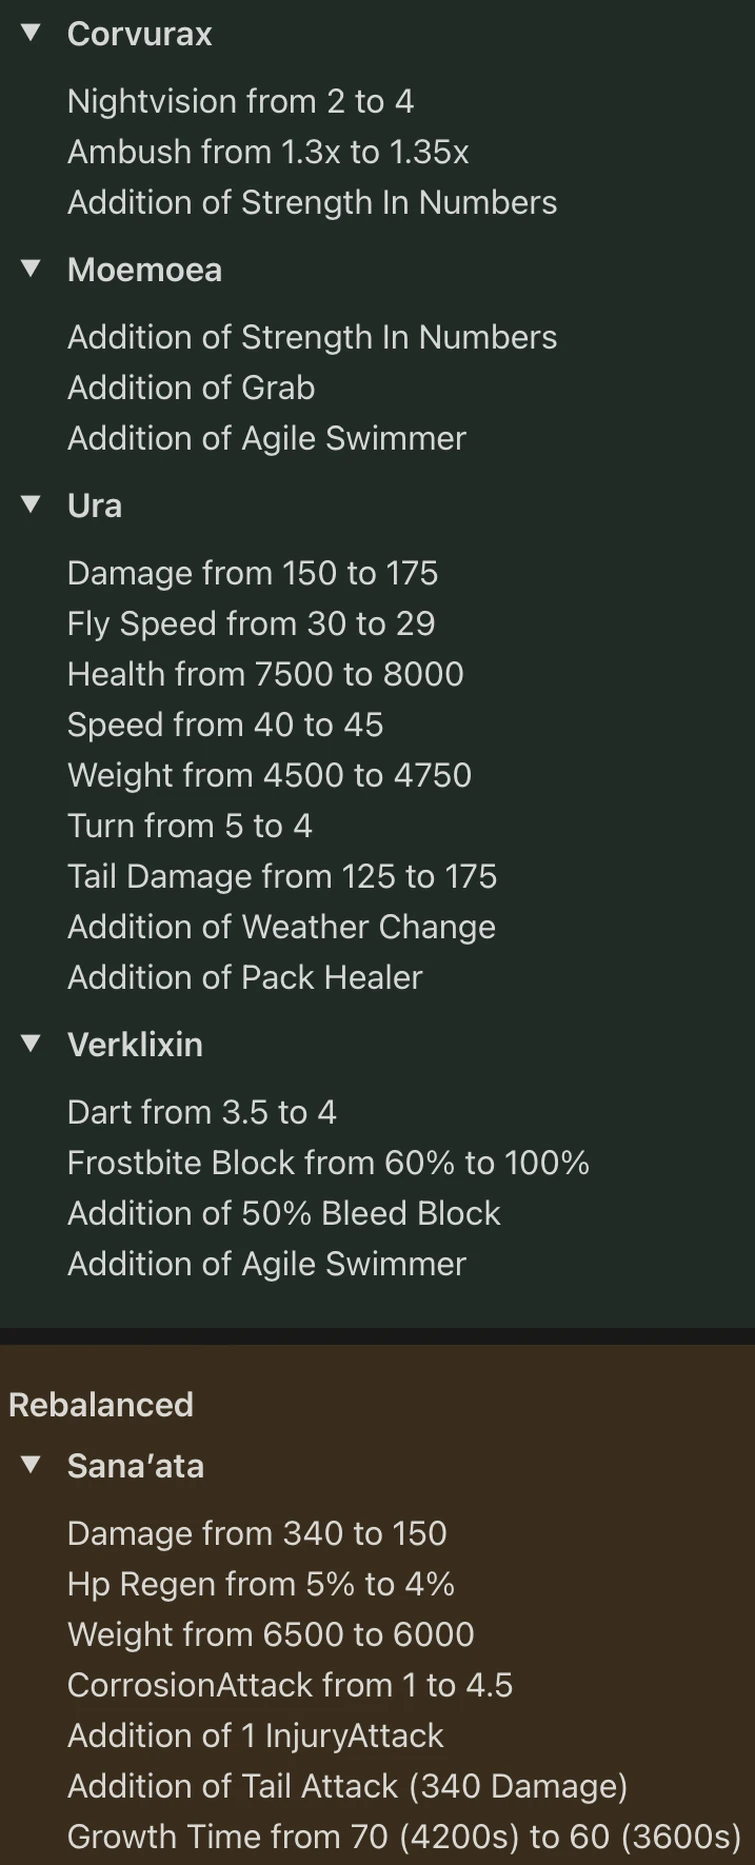This screenshot has width=755, height=1865.
Task: Click the Ura heading label
Action: (x=94, y=506)
